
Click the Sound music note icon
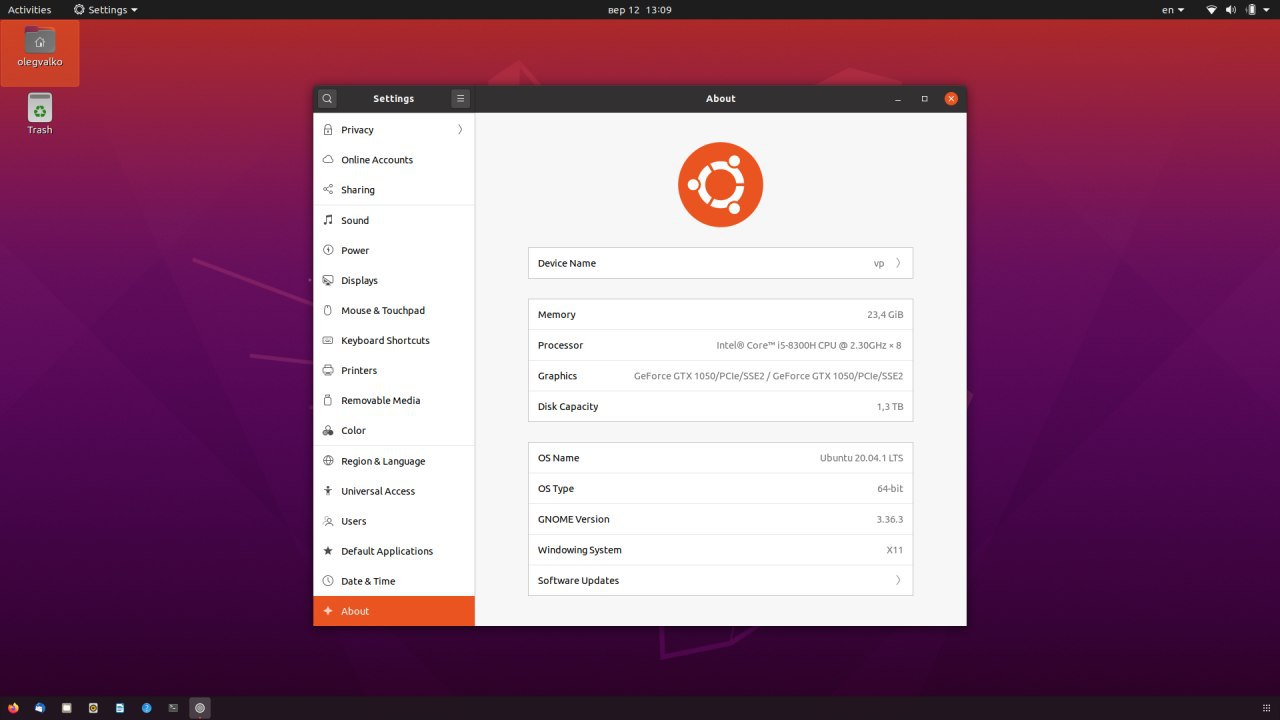click(x=328, y=220)
